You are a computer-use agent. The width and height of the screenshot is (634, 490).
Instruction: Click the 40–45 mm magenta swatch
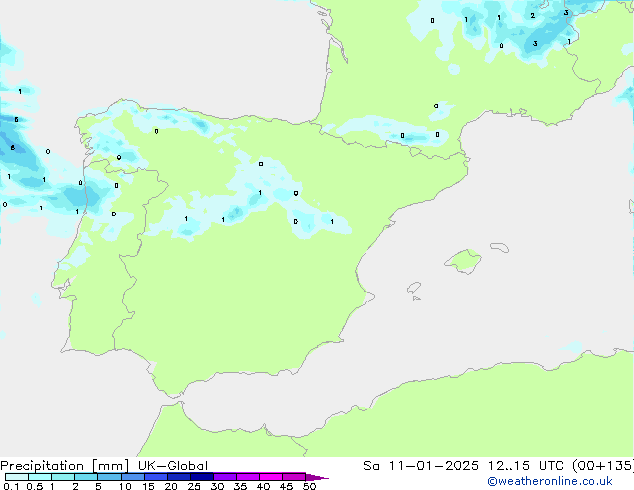(x=271, y=477)
